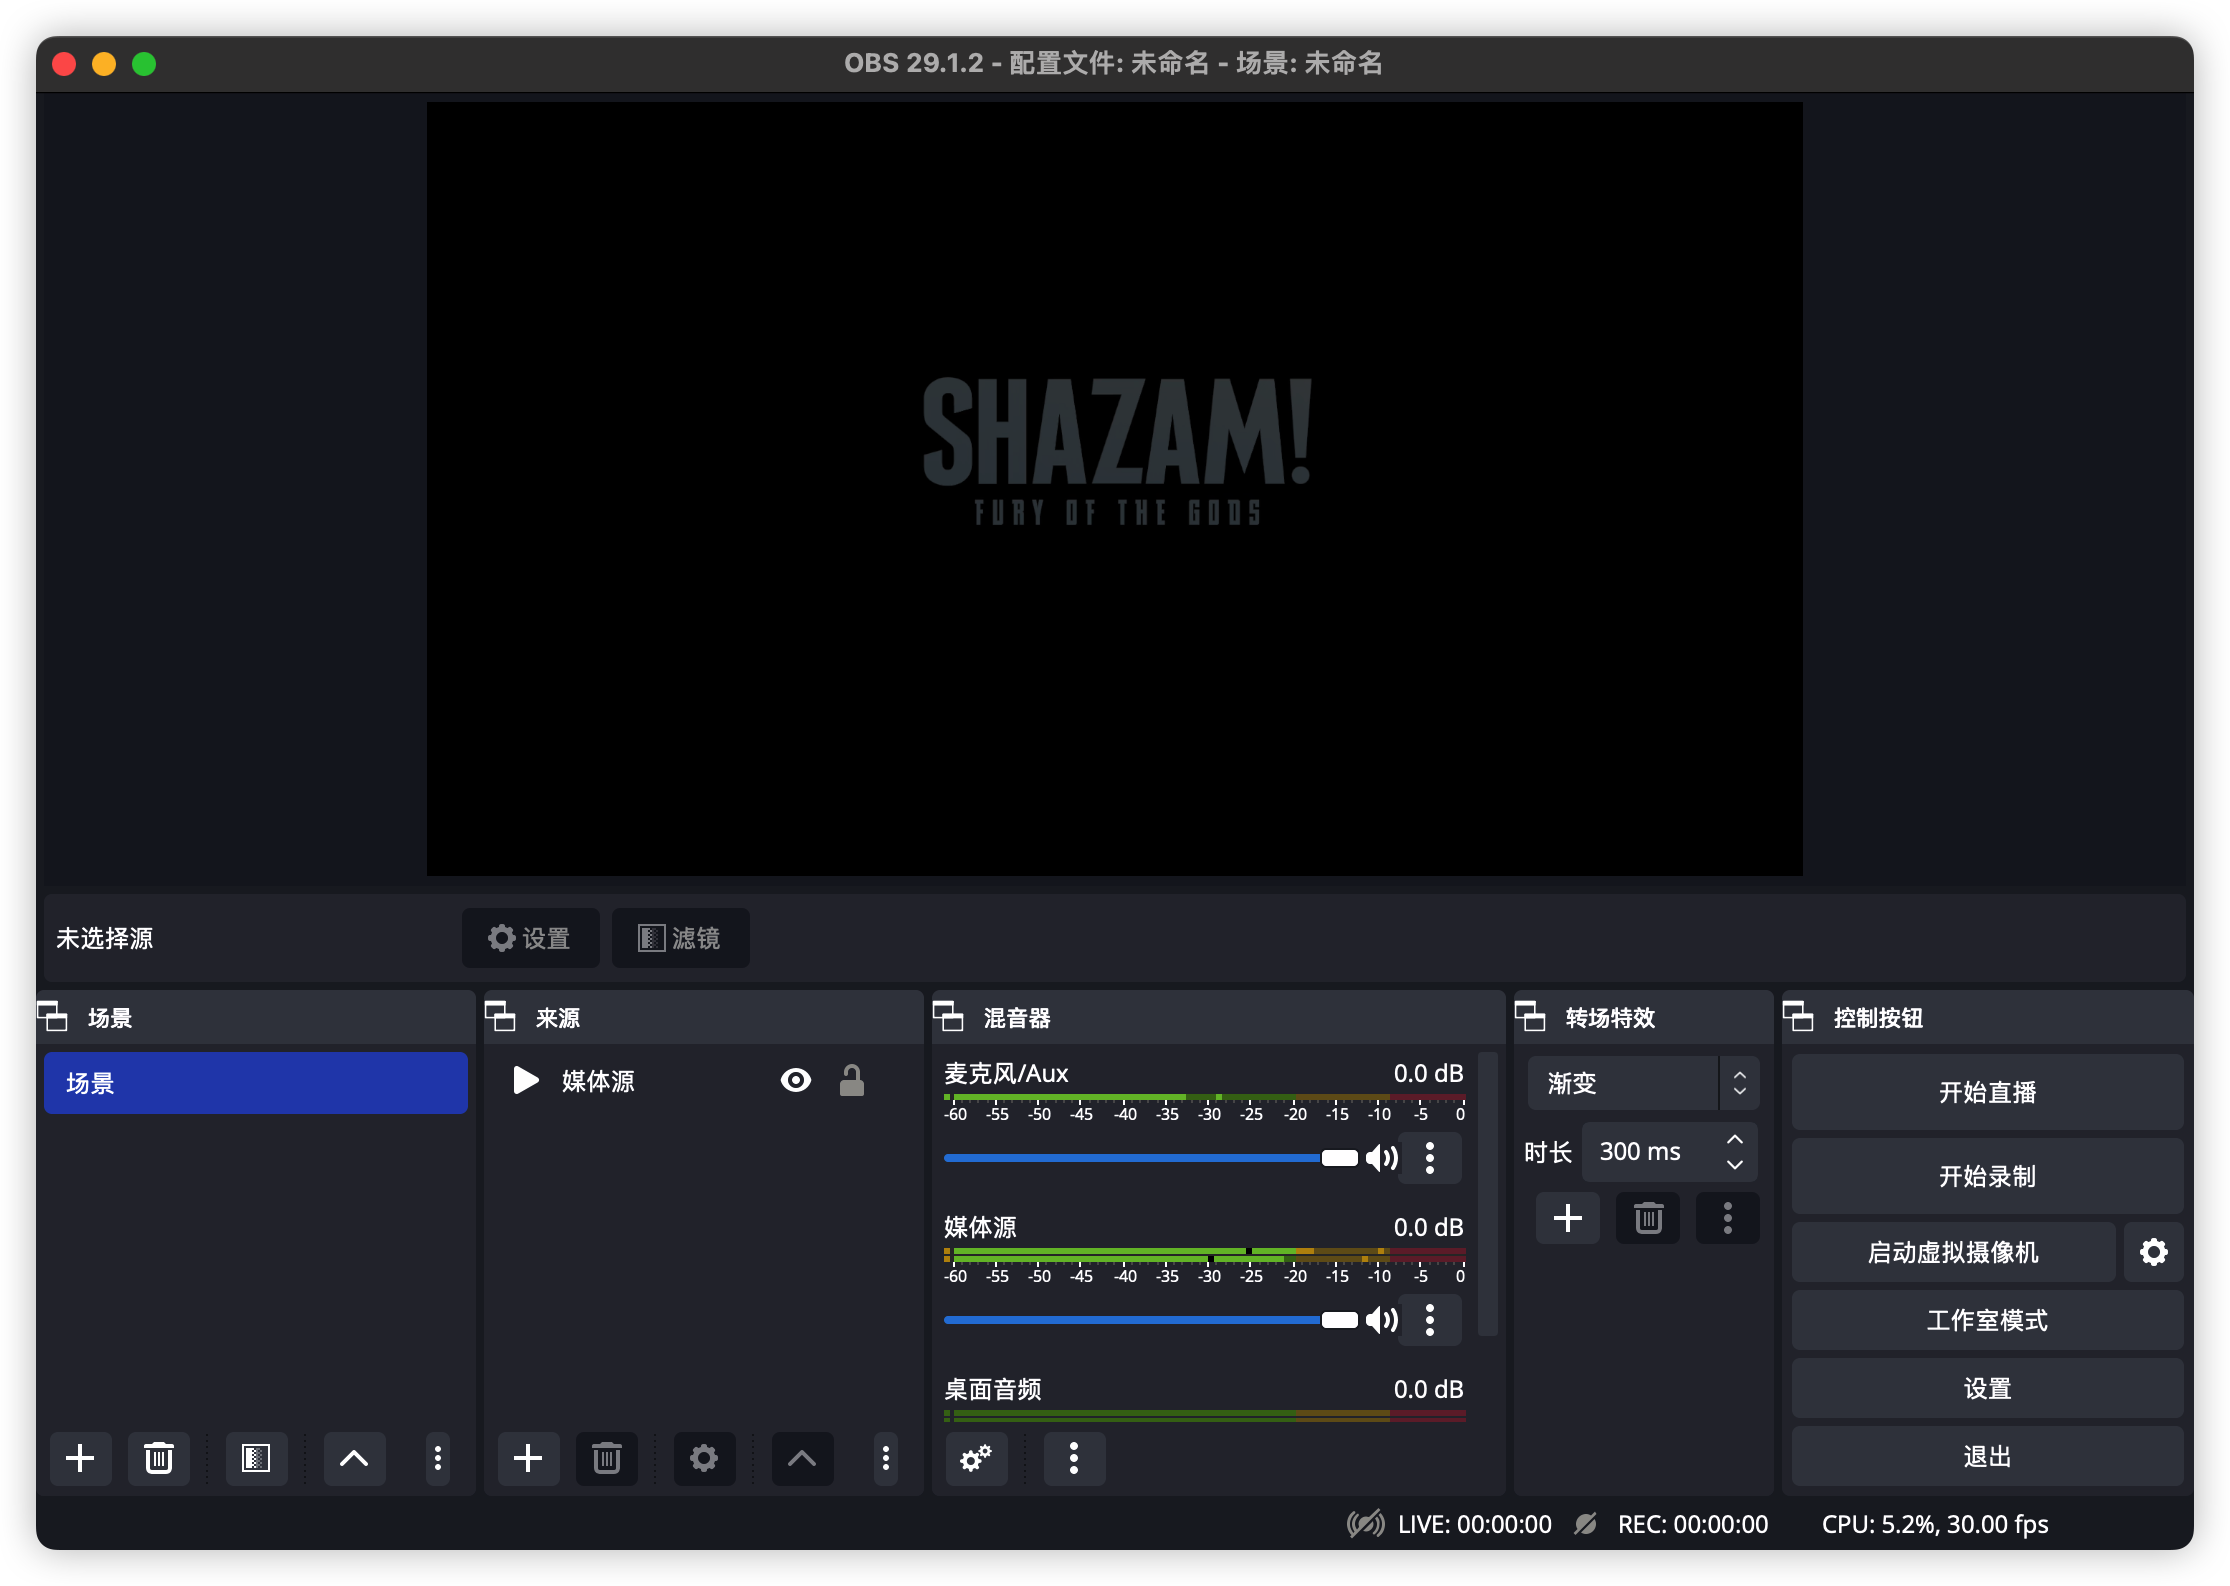This screenshot has height=1586, width=2230.
Task: Undock the 场景 panel via dock icon
Action: click(x=53, y=1017)
